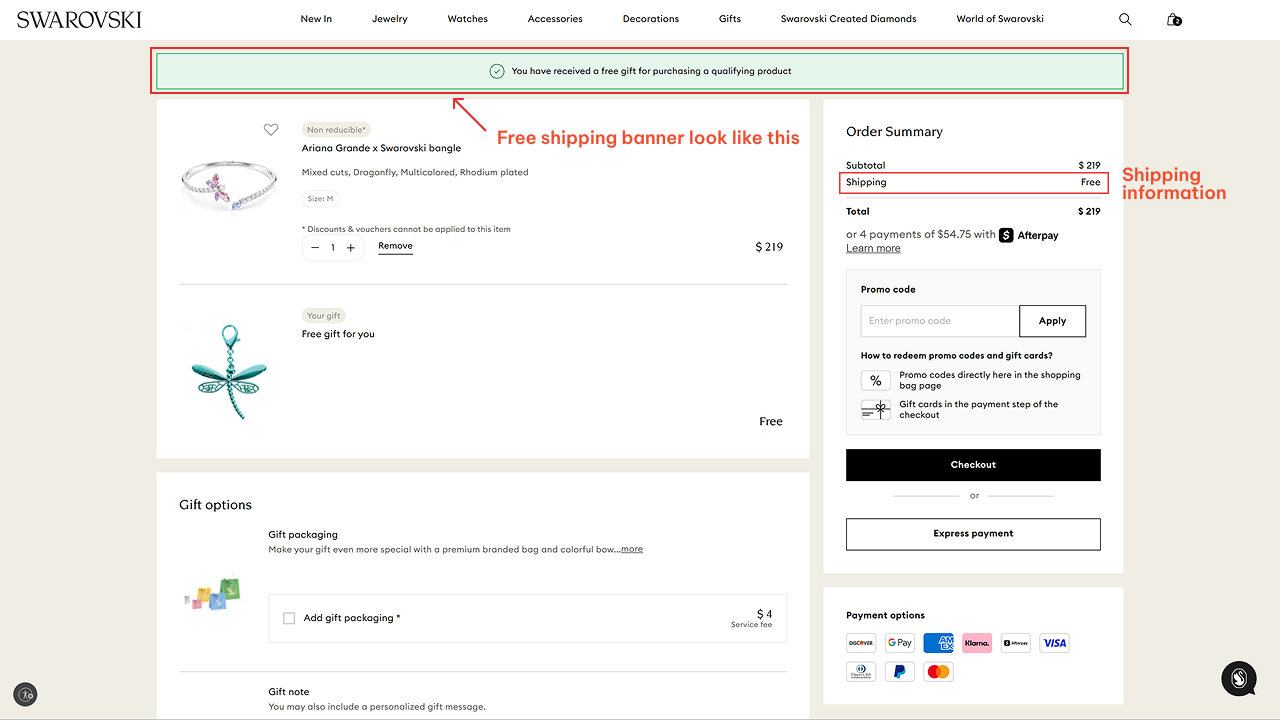1280x720 pixels.
Task: Select the Google Pay payment icon
Action: point(899,642)
